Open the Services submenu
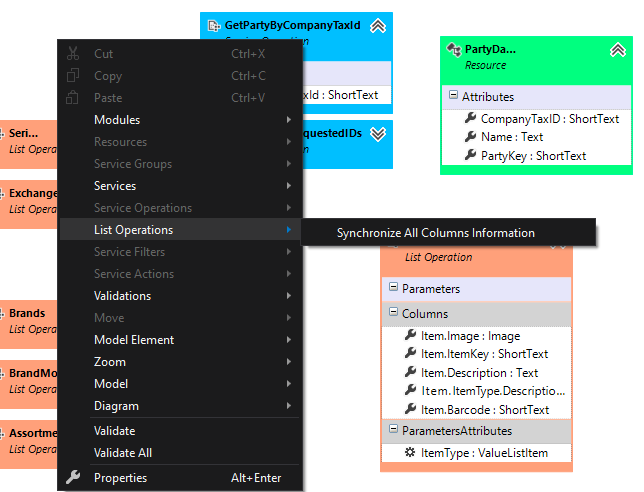This screenshot has height=492, width=644. click(x=180, y=186)
